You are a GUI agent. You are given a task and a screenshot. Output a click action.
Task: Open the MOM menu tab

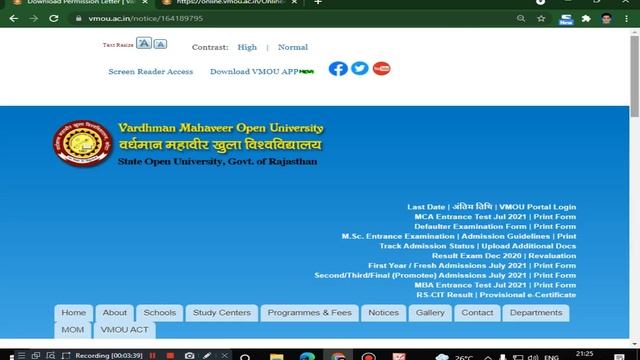(x=73, y=330)
